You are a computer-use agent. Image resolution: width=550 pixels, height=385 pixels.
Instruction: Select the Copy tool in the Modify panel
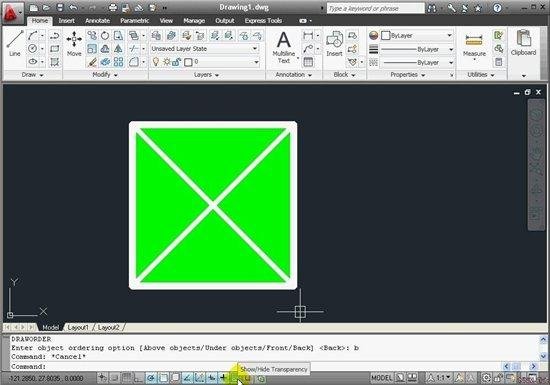point(92,35)
